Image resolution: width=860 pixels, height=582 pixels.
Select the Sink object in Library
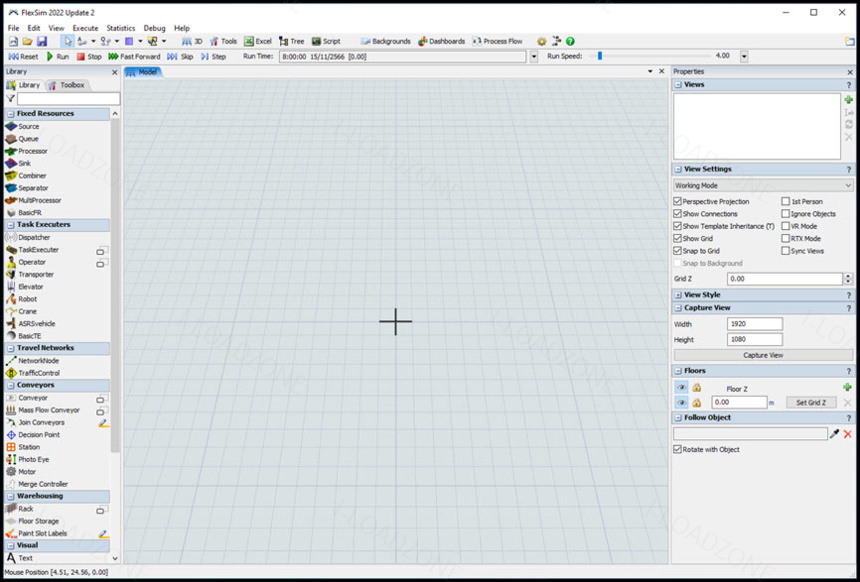tap(25, 163)
